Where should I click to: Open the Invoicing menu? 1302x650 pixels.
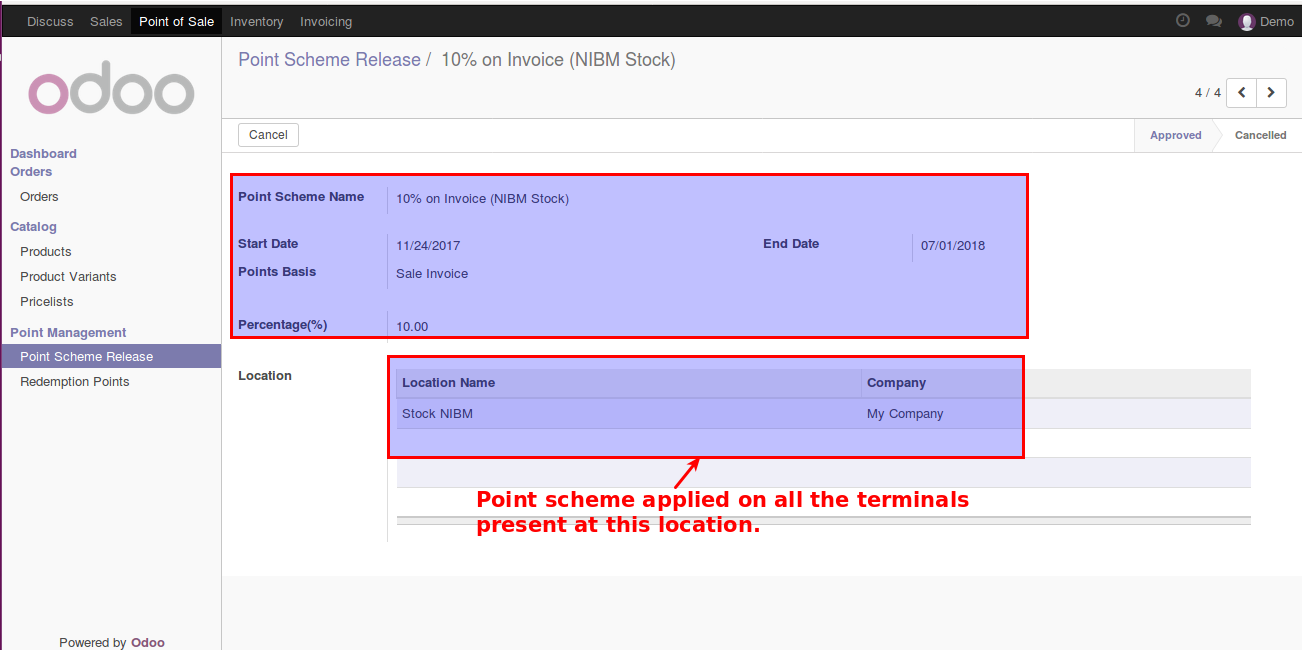(x=326, y=21)
